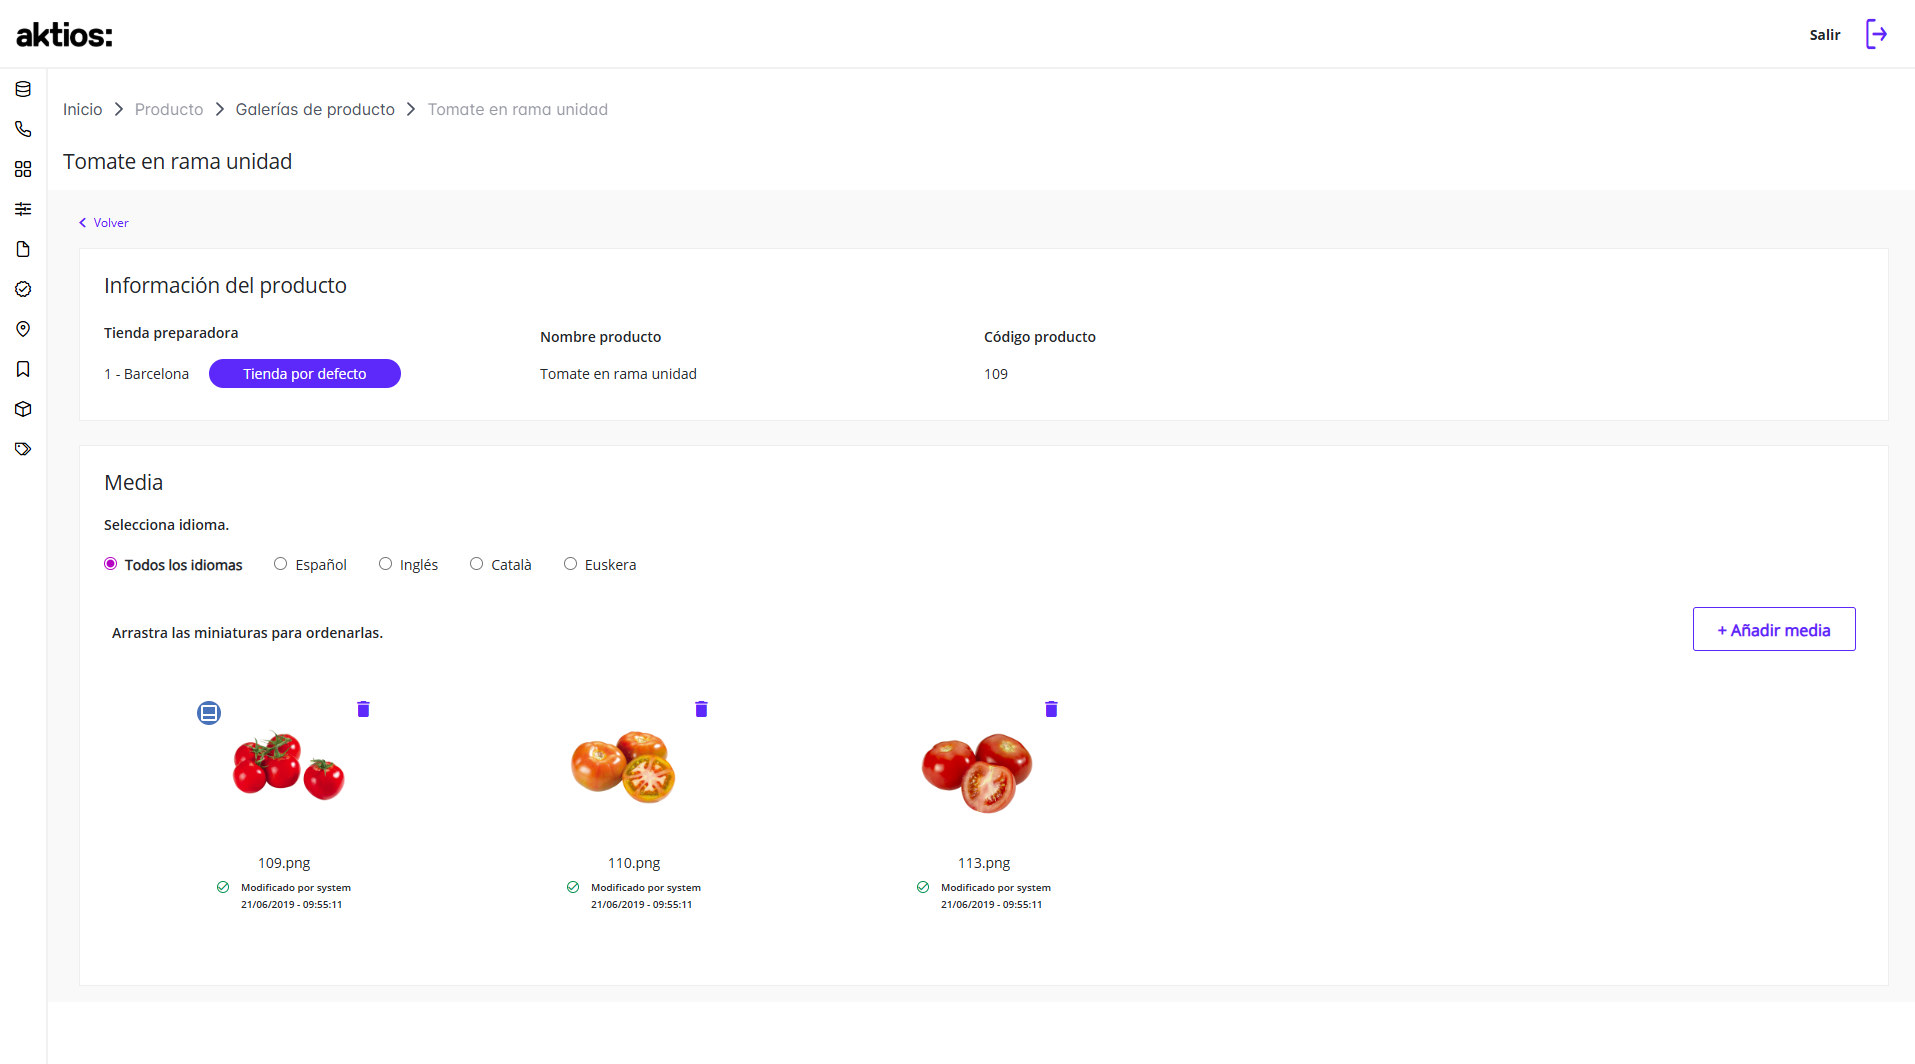Click the 110.png file name
1915x1064 pixels.
pos(634,863)
